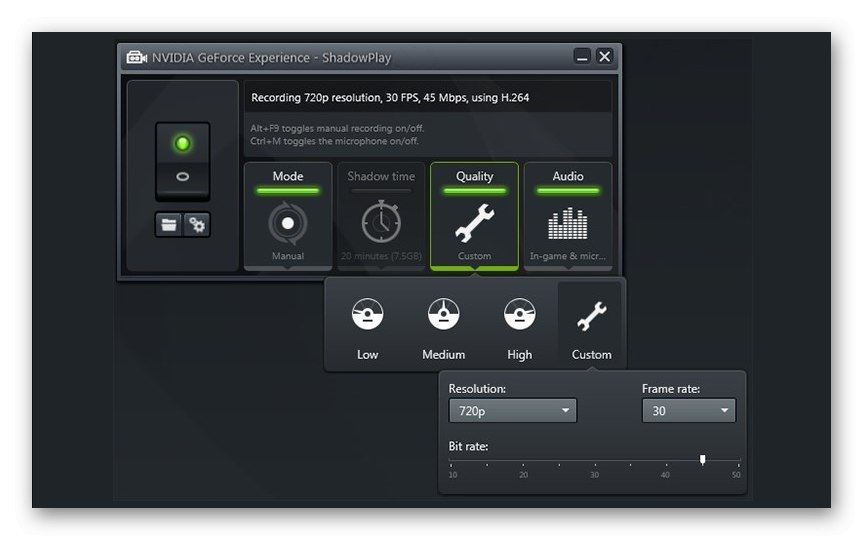Click the recording status text line

point(390,97)
